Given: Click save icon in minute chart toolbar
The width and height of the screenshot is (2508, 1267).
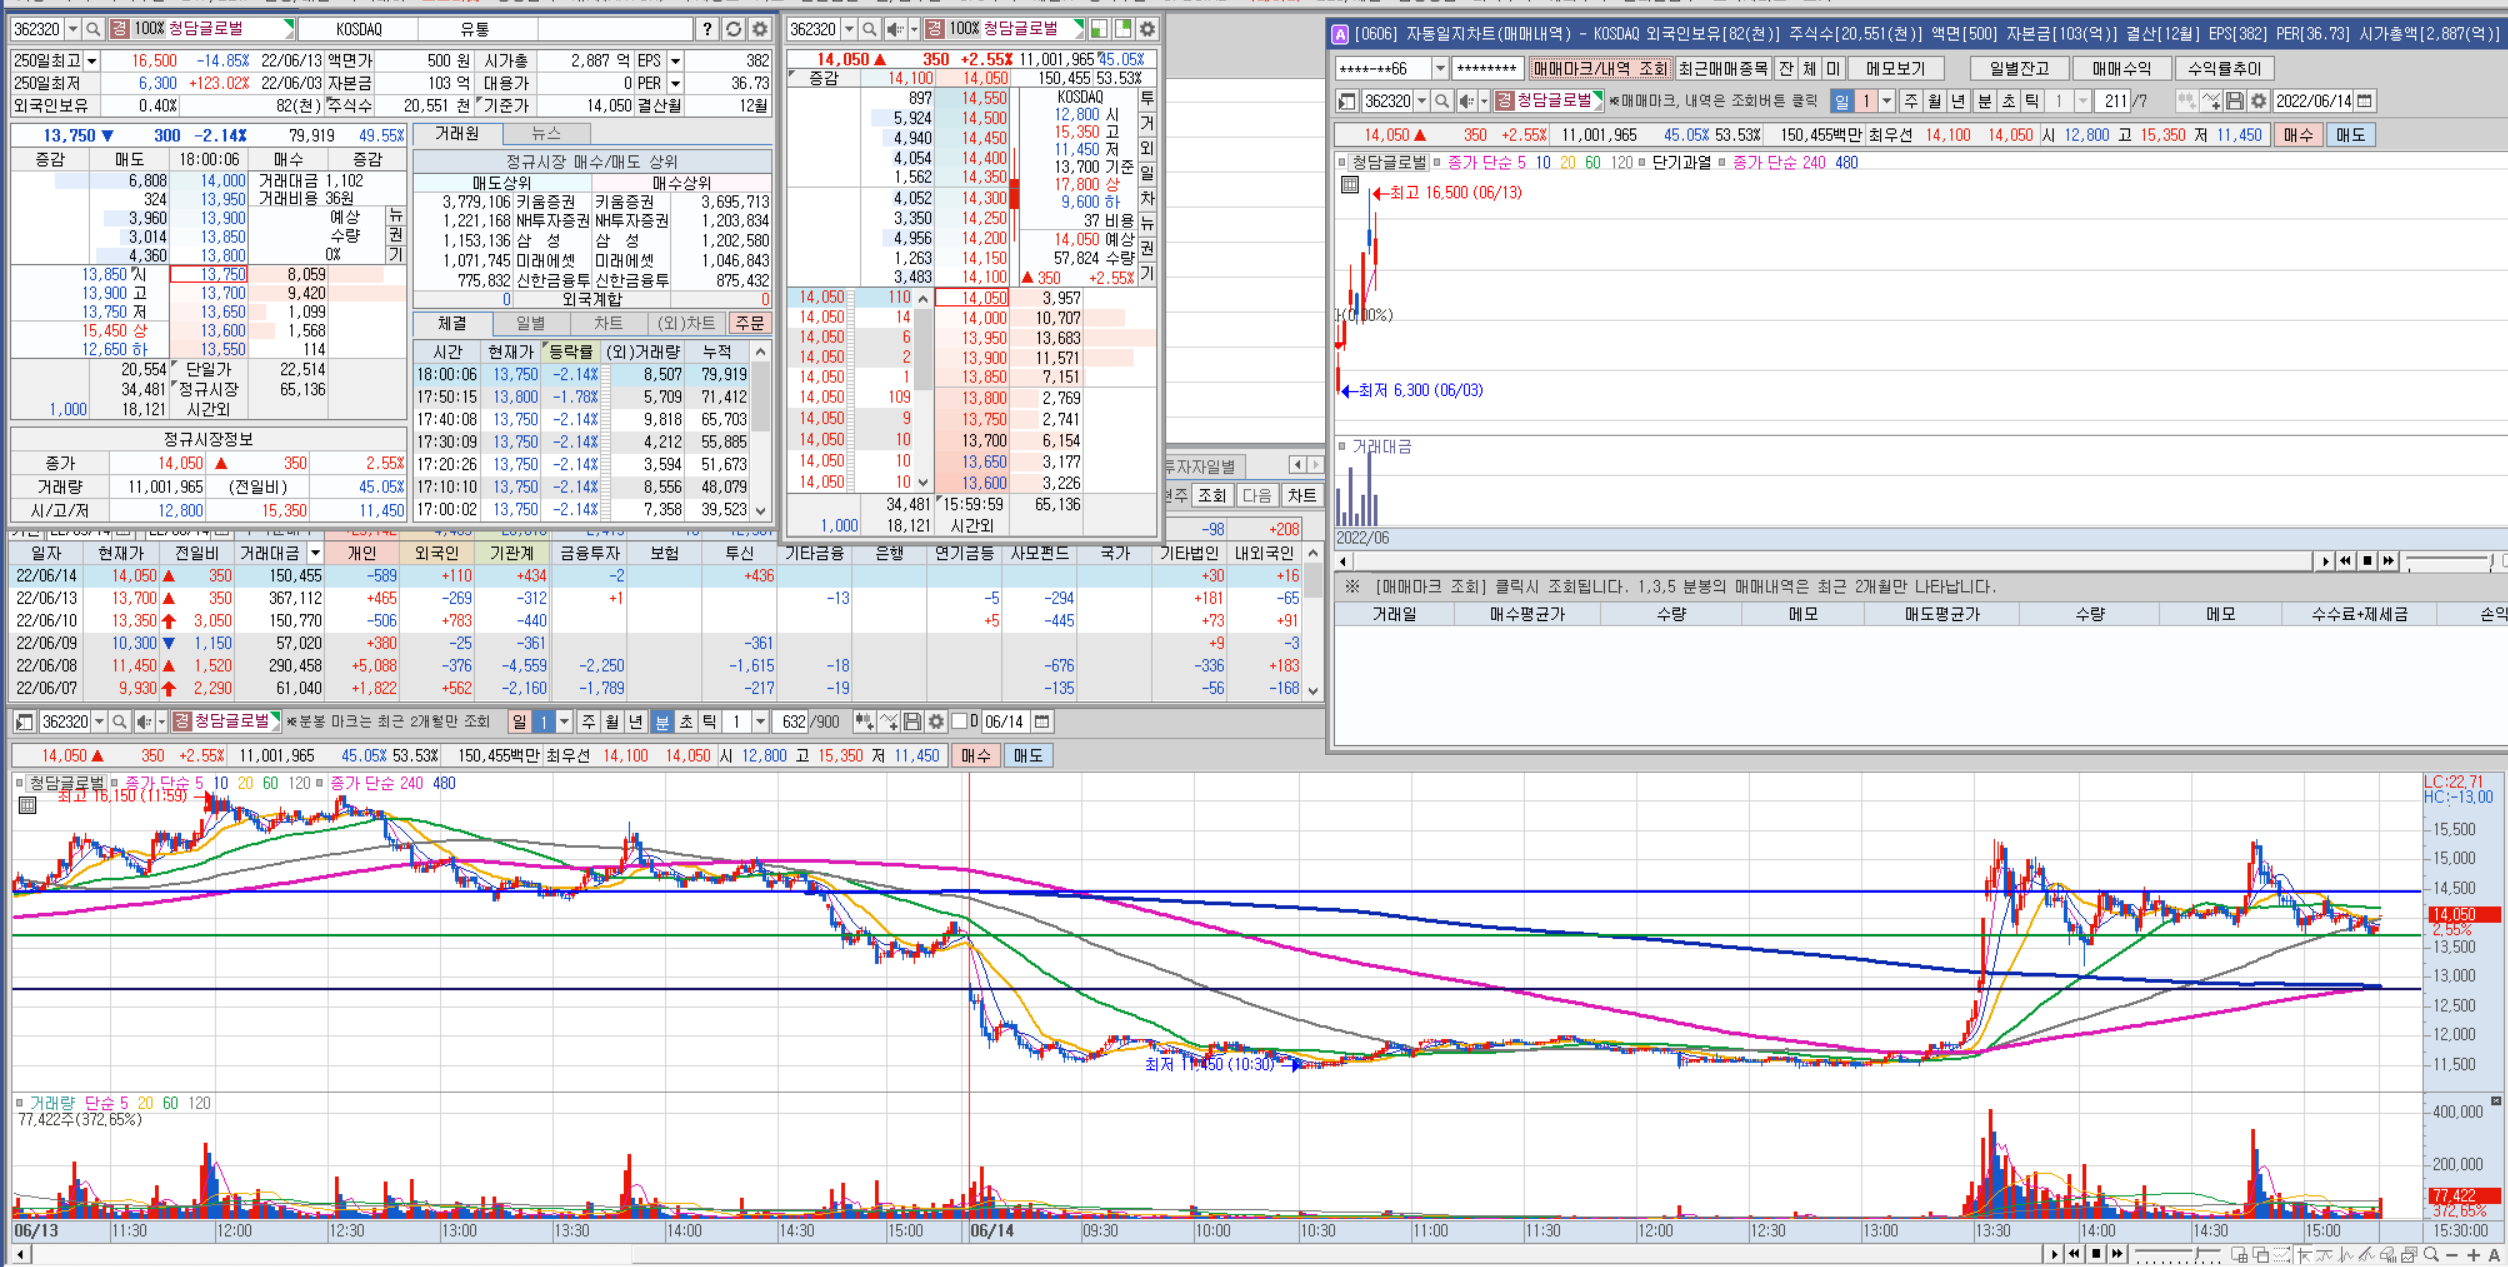Looking at the screenshot, I should pos(911,722).
